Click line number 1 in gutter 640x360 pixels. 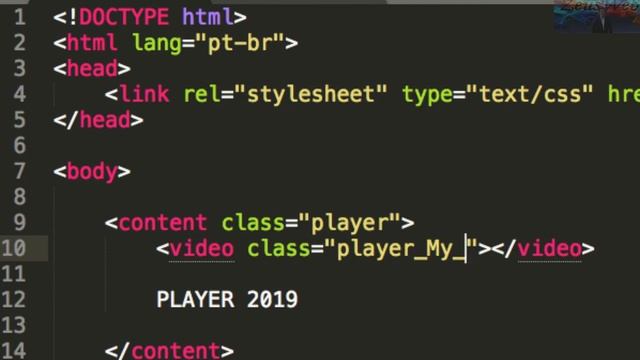[19, 18]
